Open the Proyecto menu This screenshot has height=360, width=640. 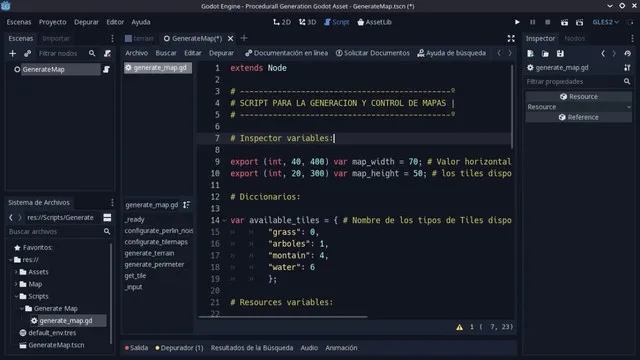(x=52, y=22)
